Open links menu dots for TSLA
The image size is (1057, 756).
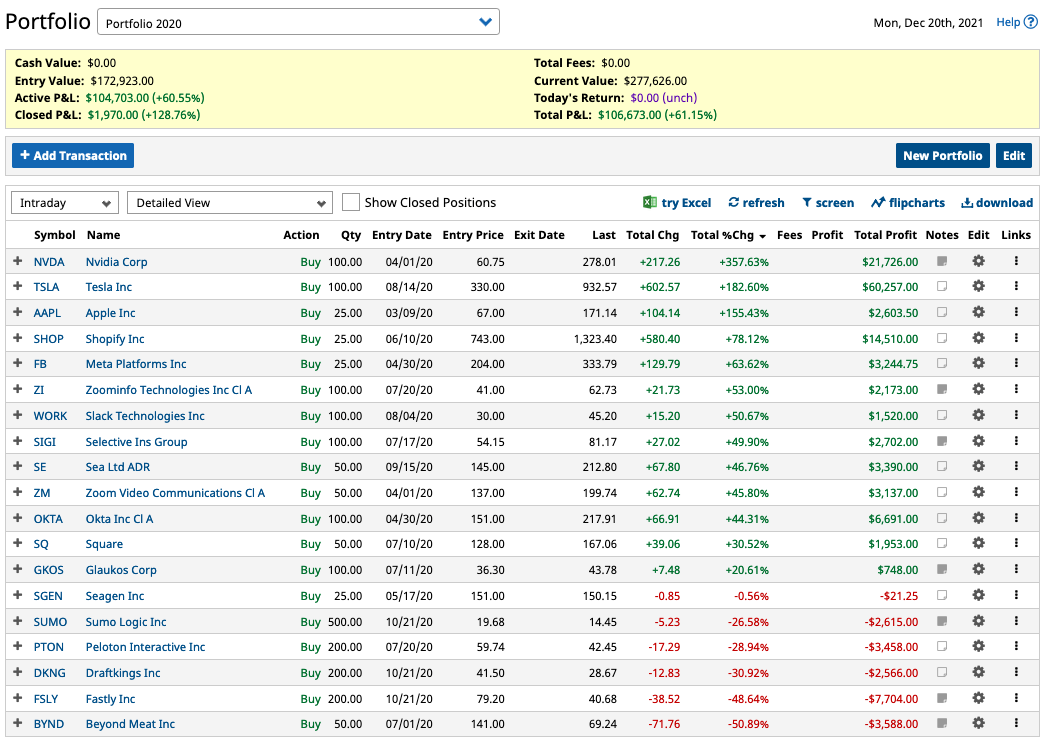[1016, 286]
